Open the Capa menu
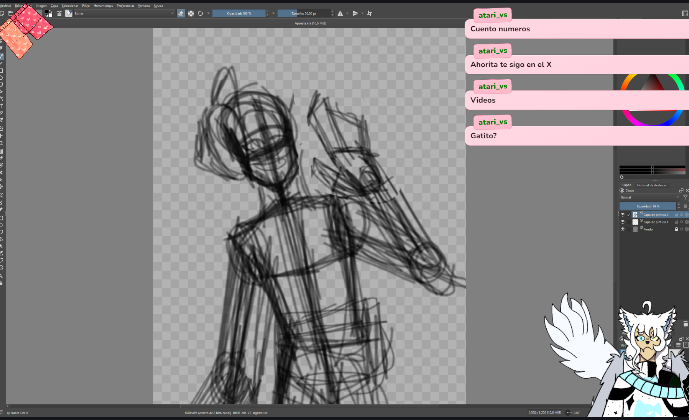This screenshot has width=689, height=420. tap(54, 6)
